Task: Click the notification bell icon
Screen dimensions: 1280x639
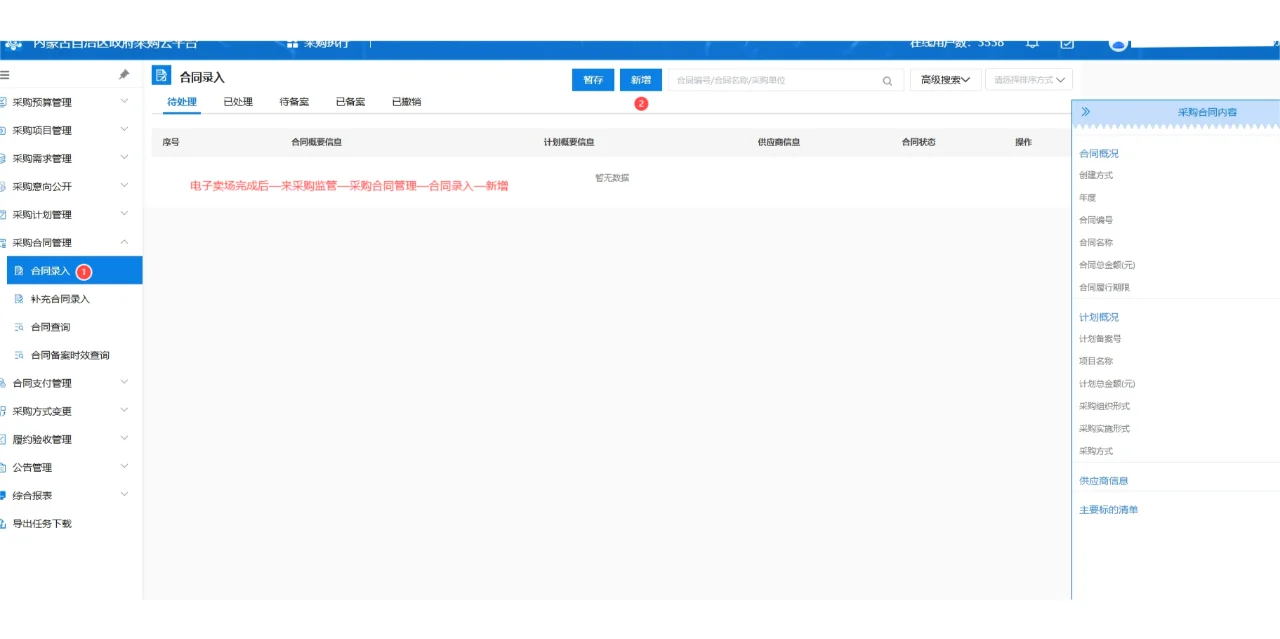Action: [1032, 44]
